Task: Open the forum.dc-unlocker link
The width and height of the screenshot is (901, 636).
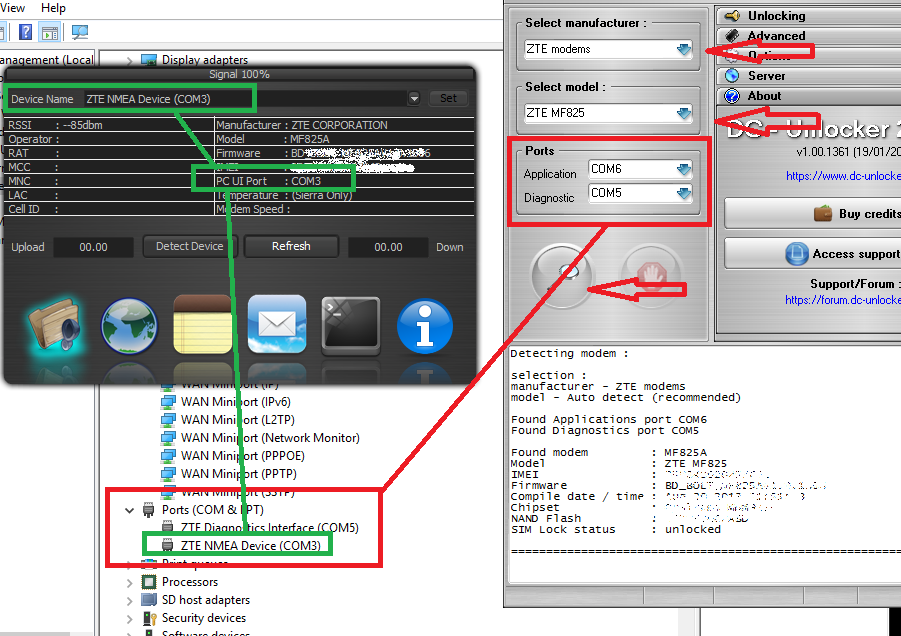Action: [x=843, y=300]
